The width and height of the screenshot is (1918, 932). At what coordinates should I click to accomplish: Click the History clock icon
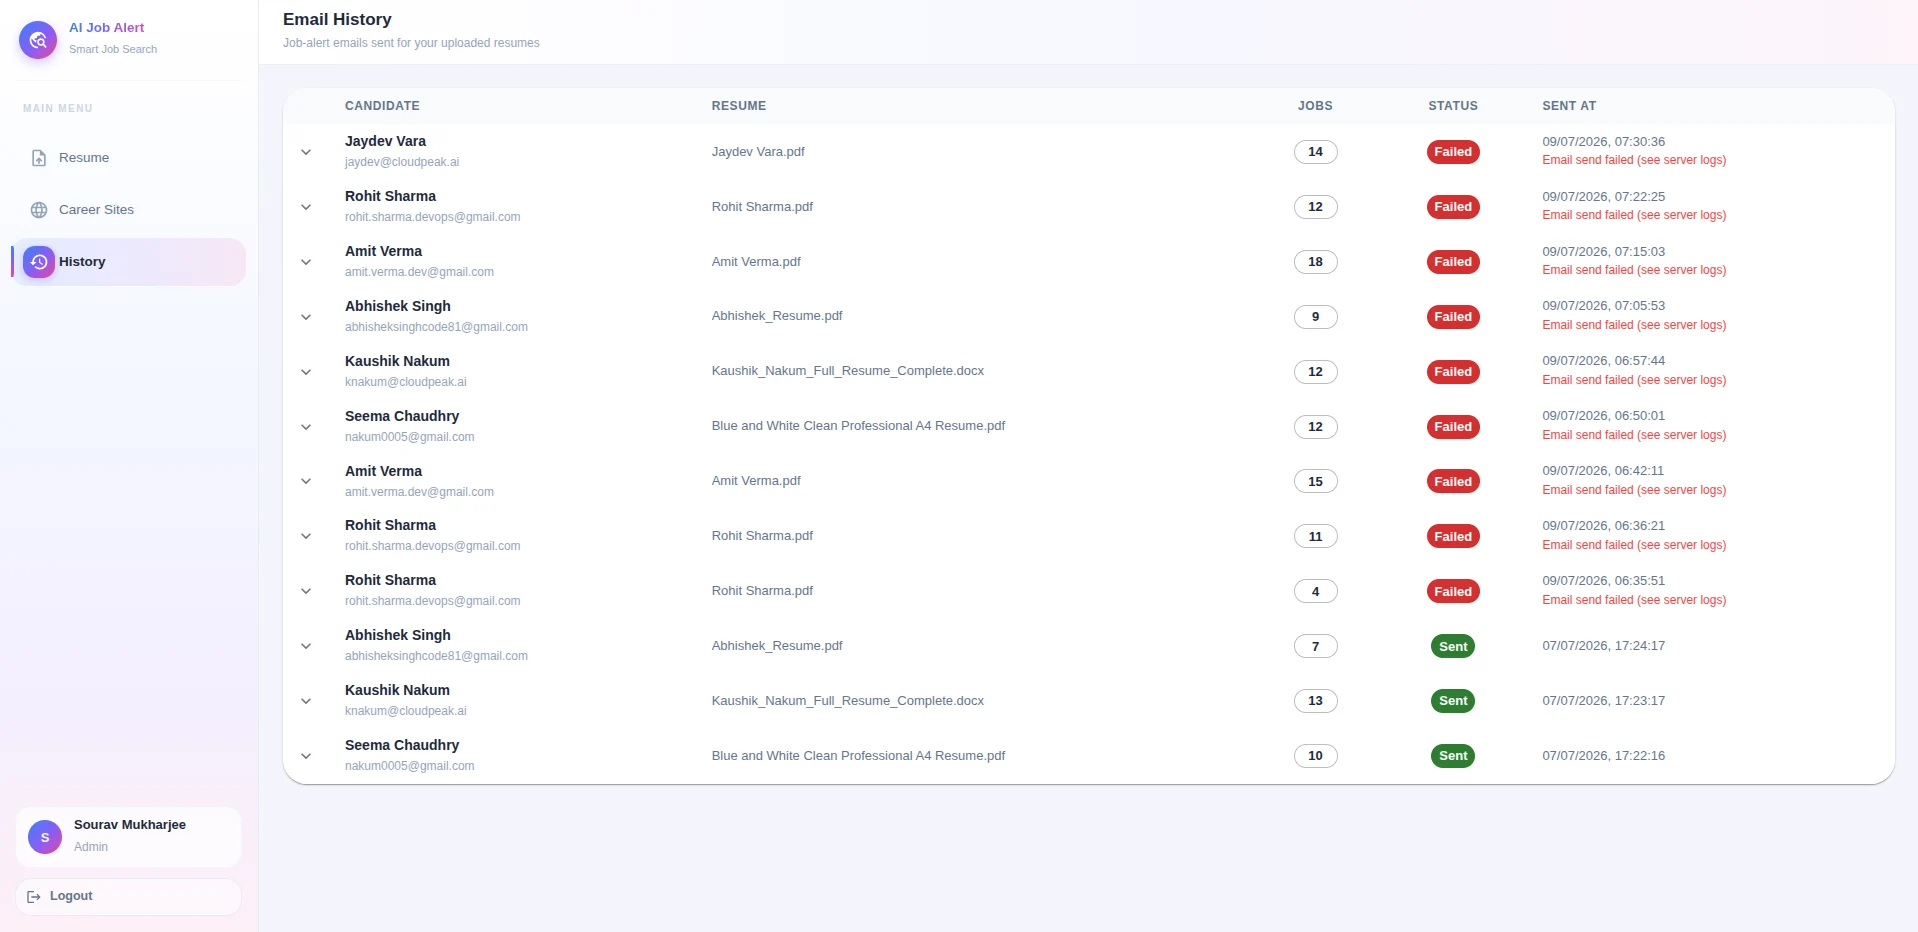(39, 262)
